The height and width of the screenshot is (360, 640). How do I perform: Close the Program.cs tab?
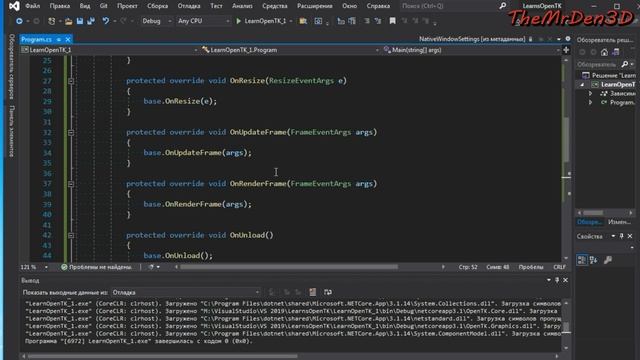(x=68, y=39)
